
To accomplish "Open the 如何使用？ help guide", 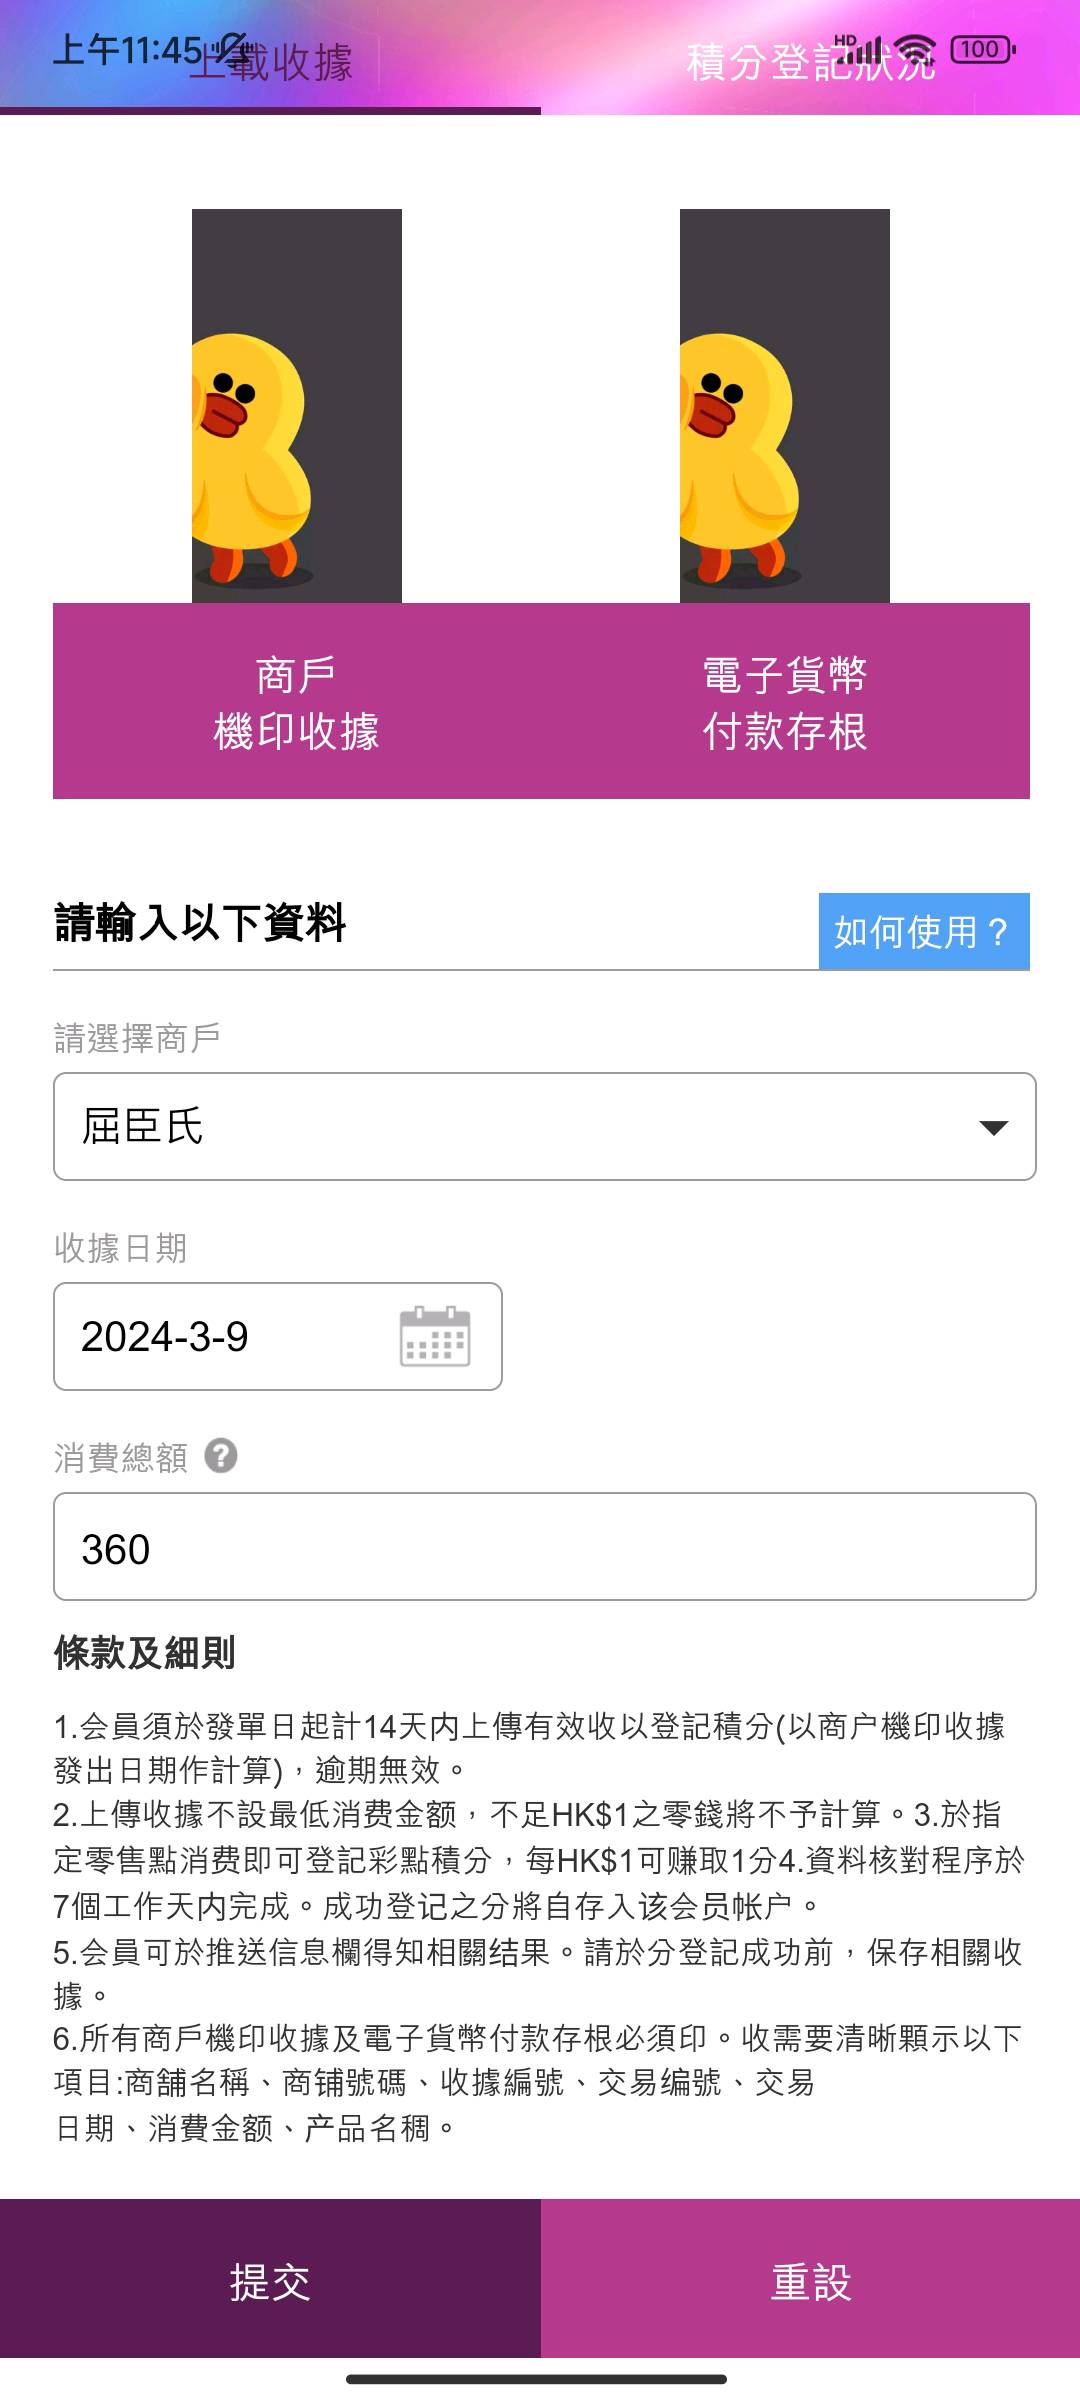I will [x=923, y=931].
